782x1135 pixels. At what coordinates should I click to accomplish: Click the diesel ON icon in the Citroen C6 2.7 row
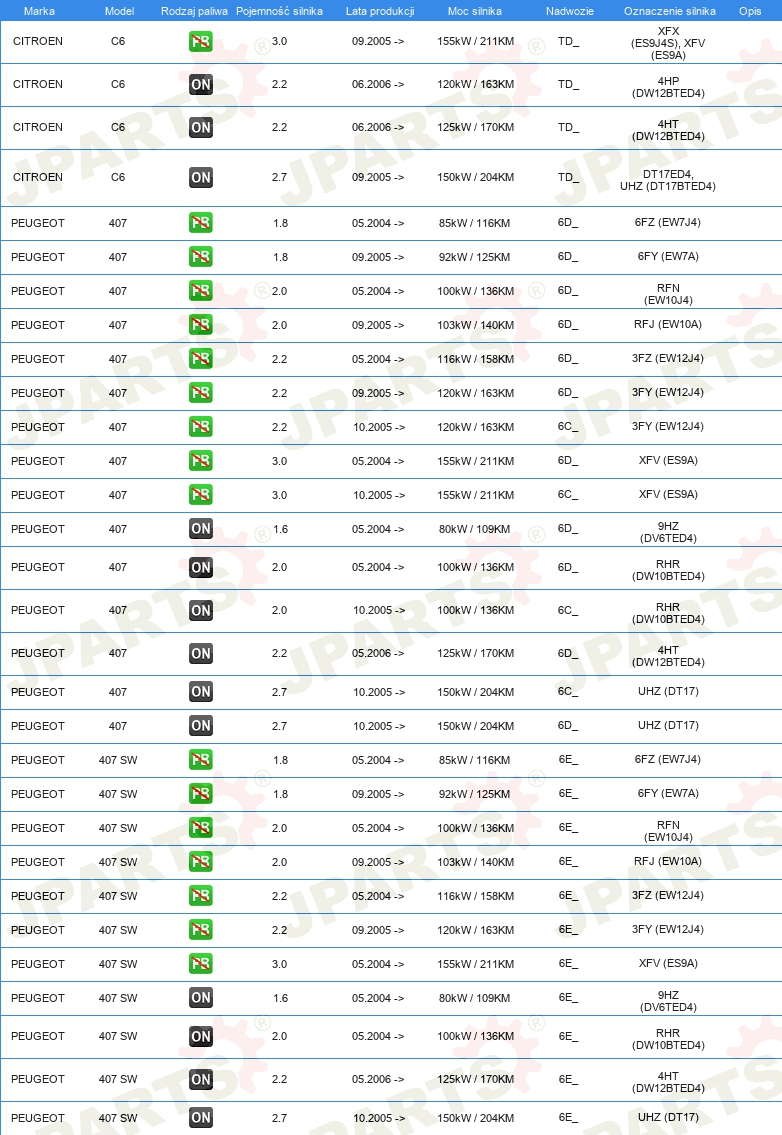click(201, 177)
